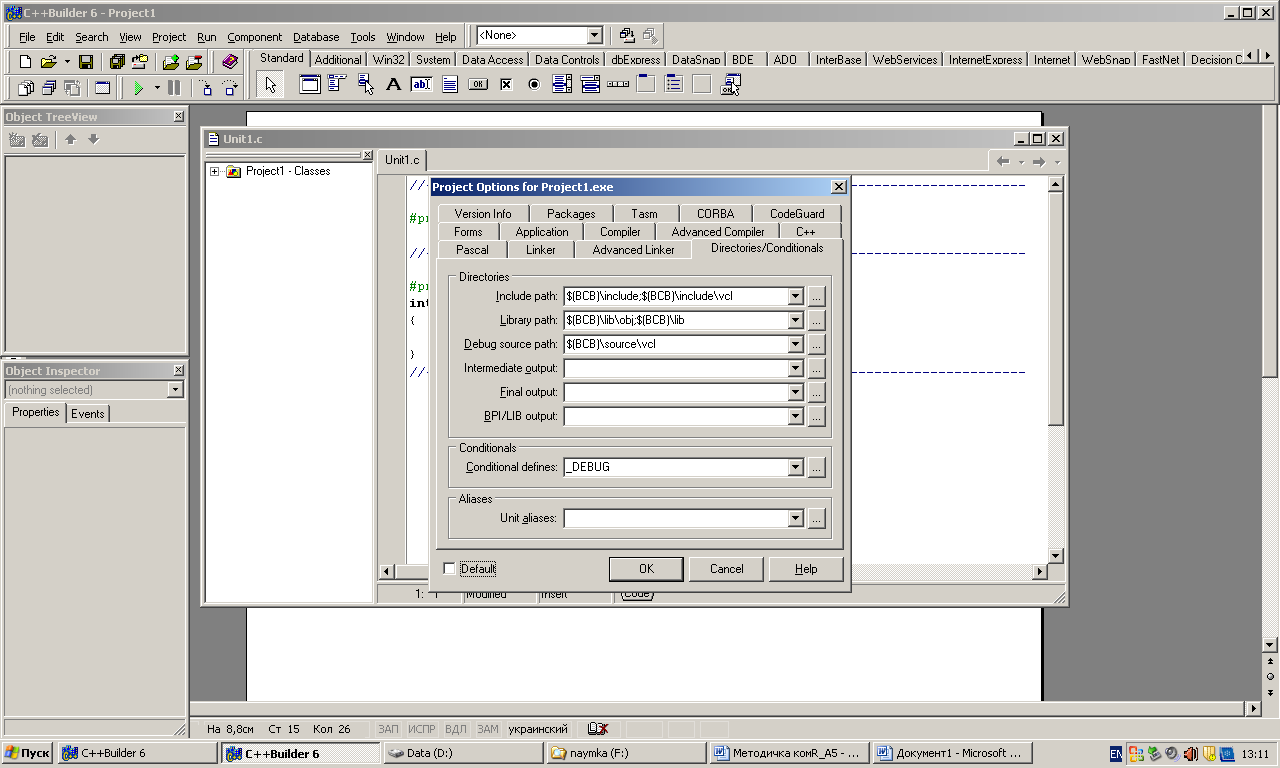Screen dimensions: 1280x768
Task: Open the Intermediate output dropdown
Action: click(796, 368)
